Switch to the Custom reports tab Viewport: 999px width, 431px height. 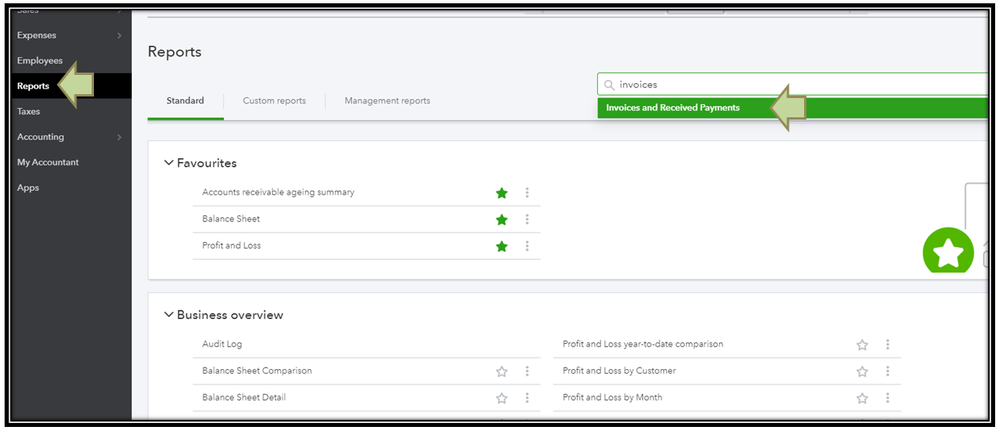coord(274,101)
